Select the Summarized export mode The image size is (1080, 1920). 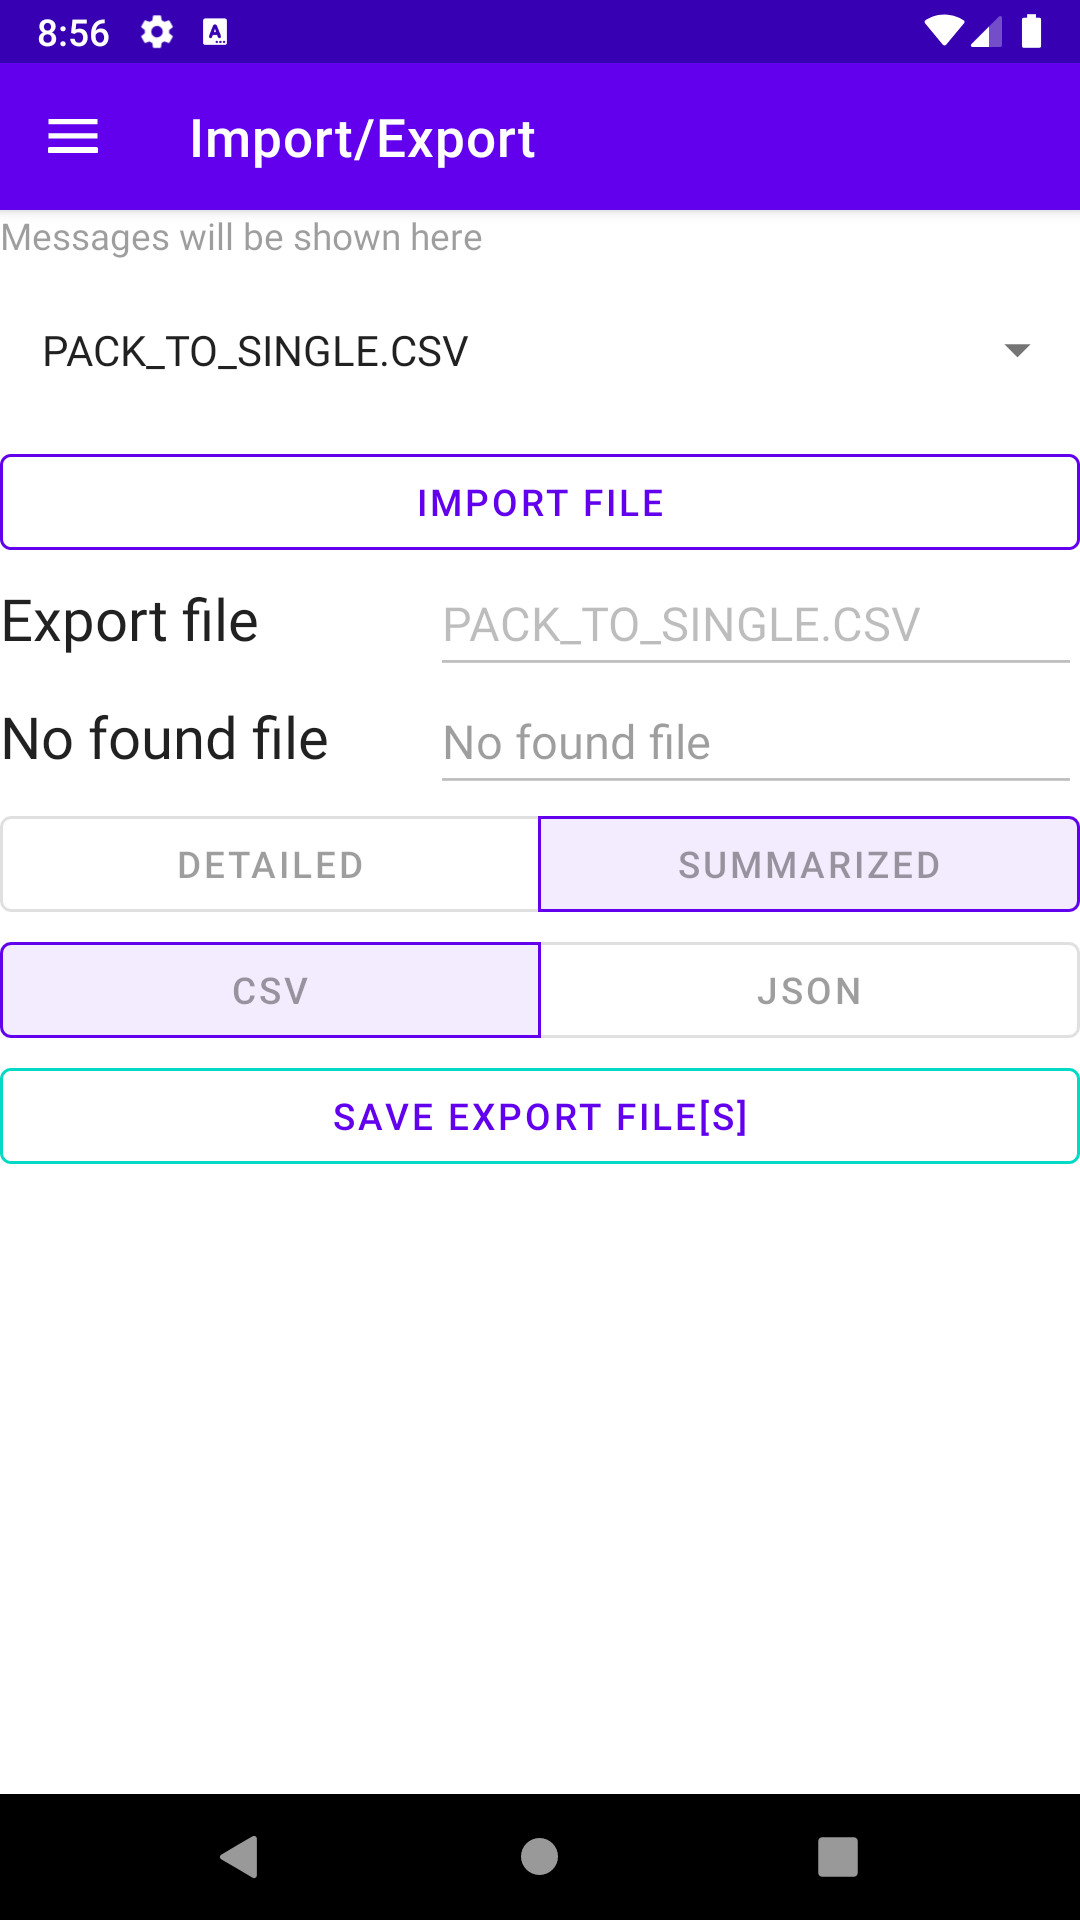(809, 865)
